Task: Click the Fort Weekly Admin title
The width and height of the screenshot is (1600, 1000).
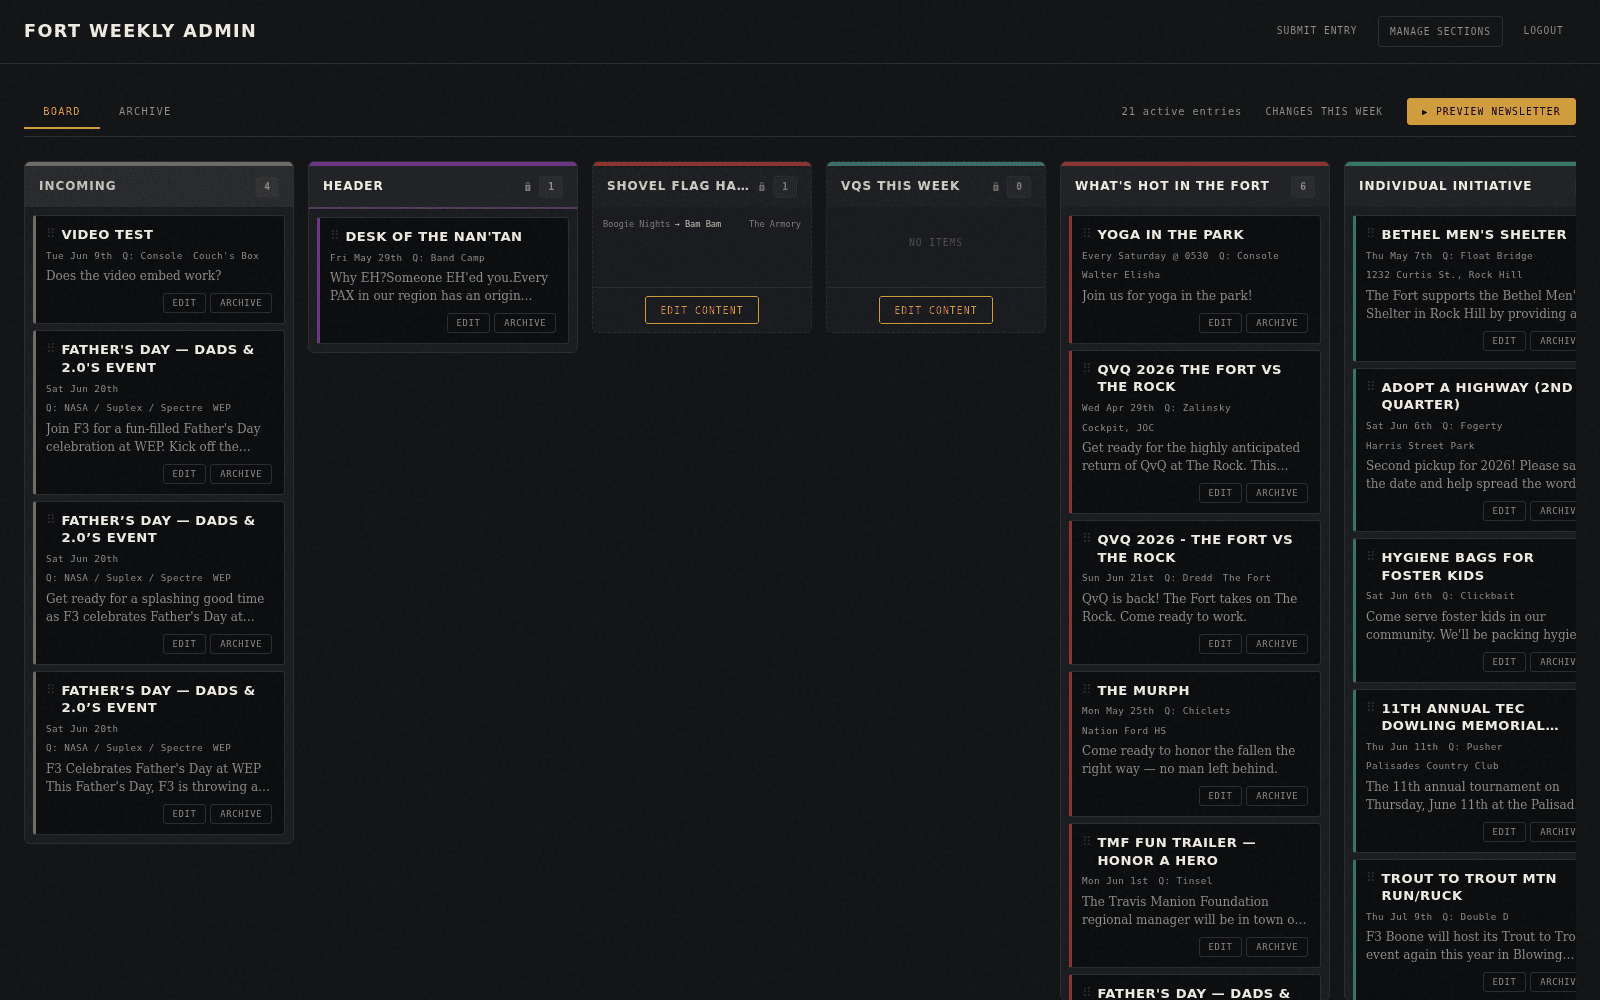Action: click(140, 31)
